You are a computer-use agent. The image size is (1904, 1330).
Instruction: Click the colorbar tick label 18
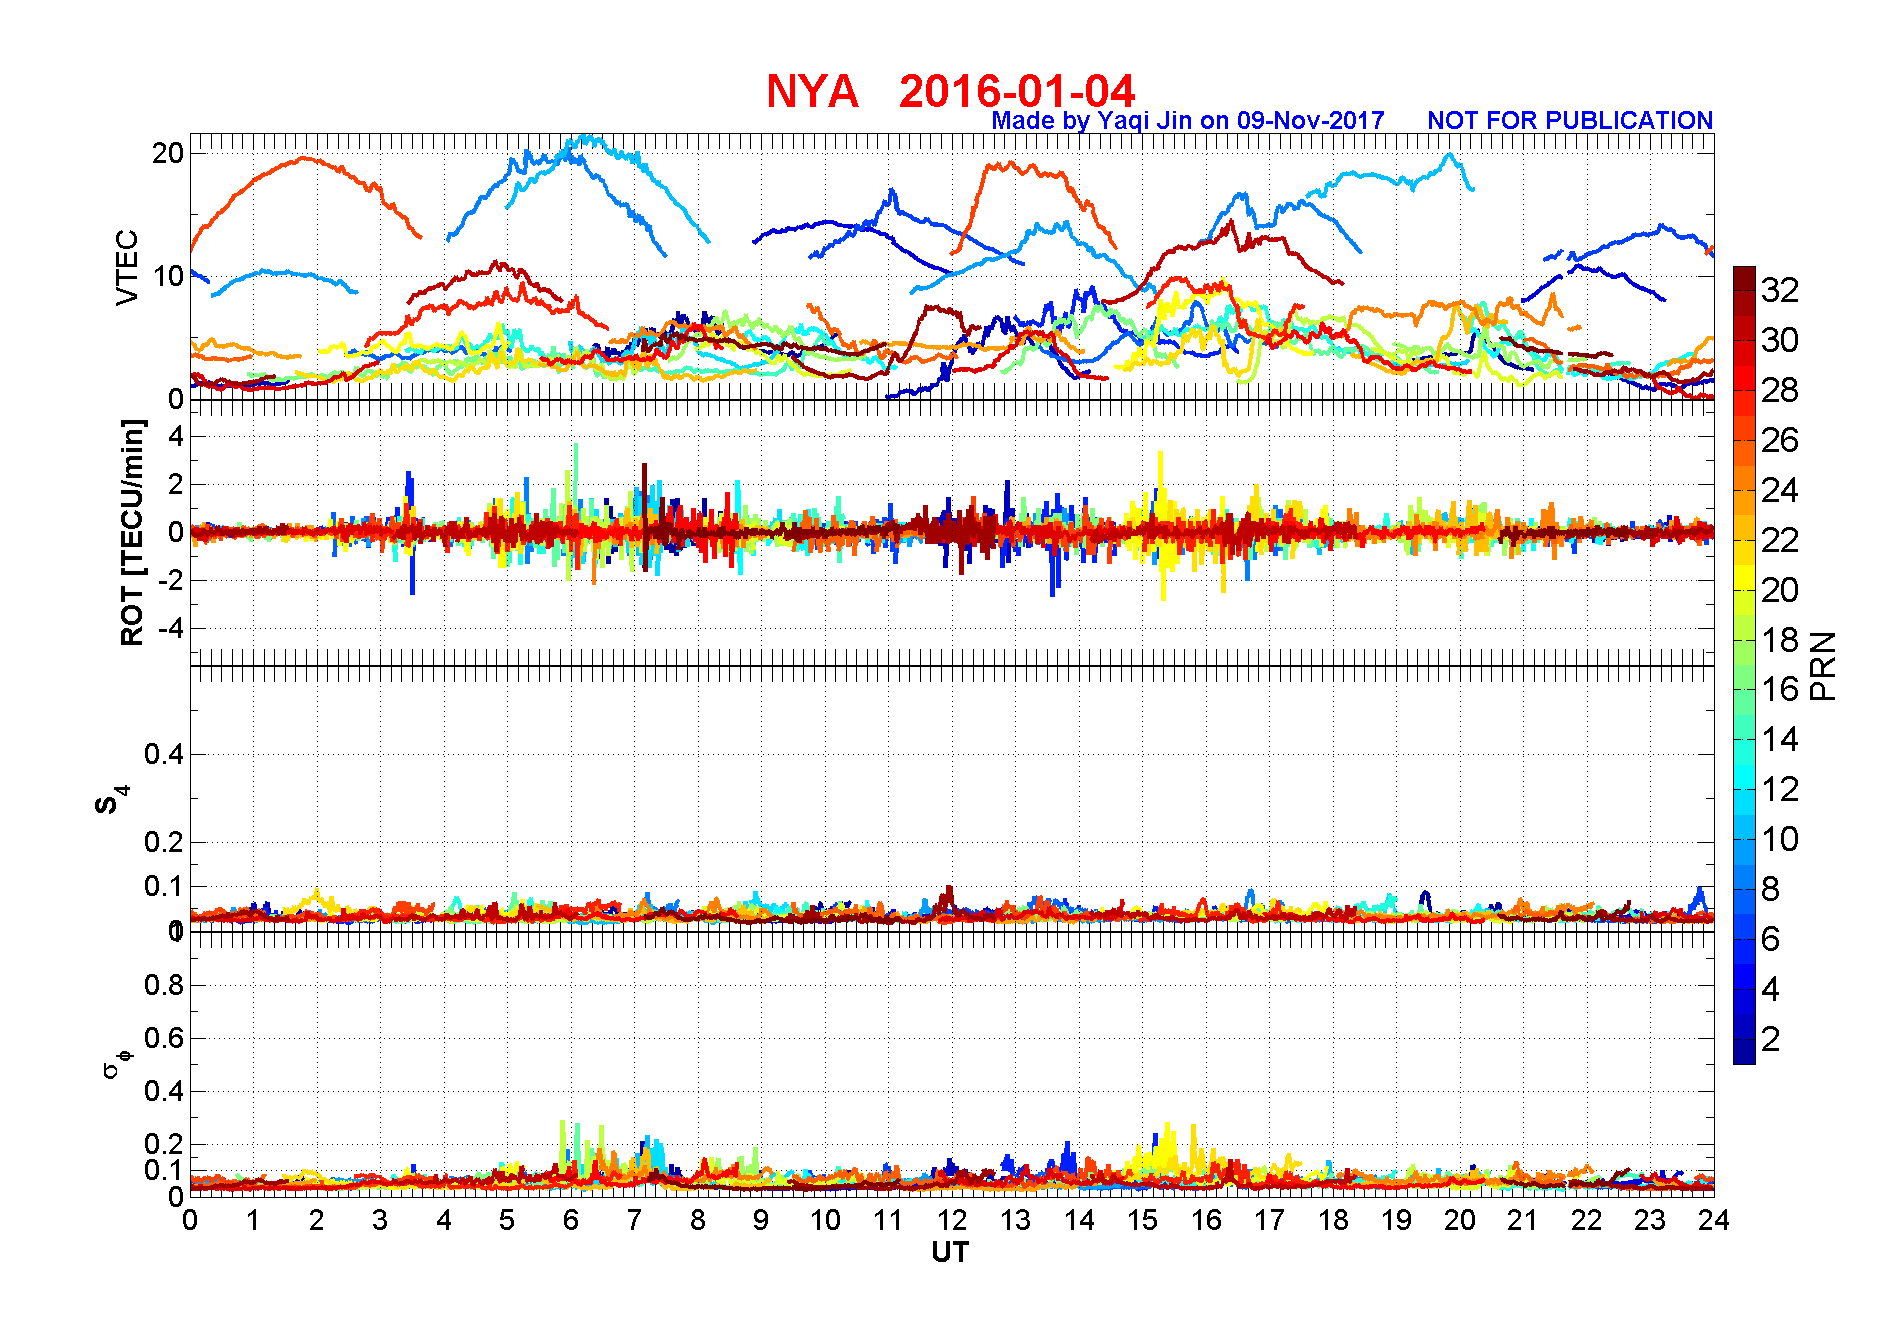[1780, 640]
